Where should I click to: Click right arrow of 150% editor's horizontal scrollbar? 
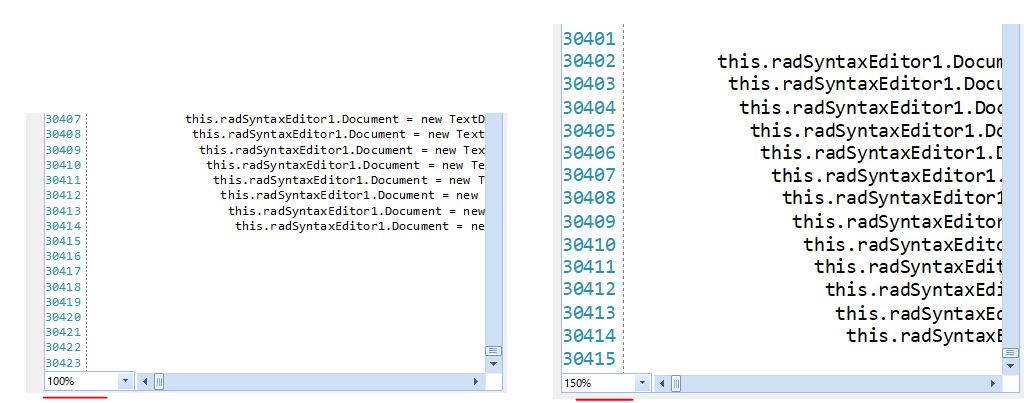(x=994, y=383)
